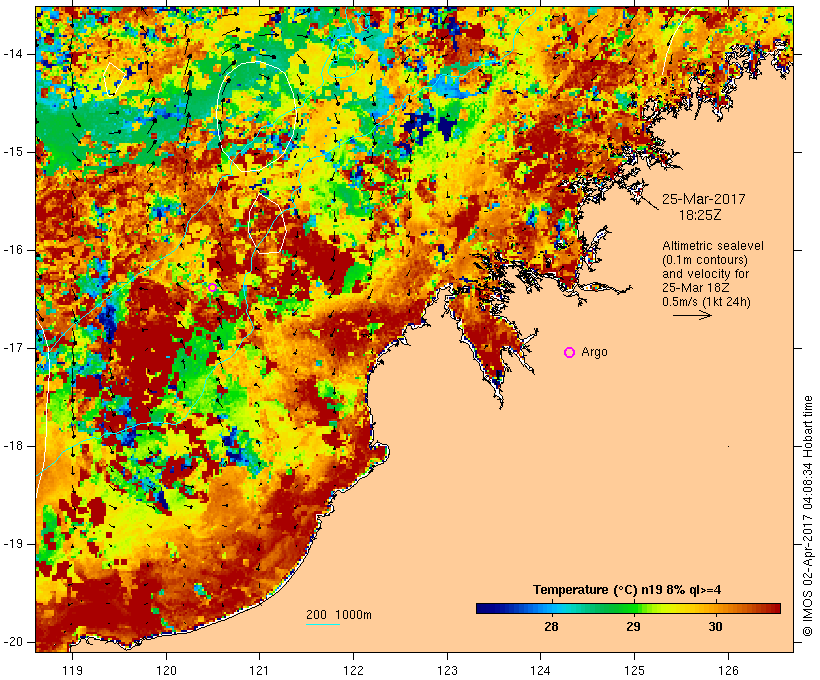Image resolution: width=820 pixels, height=680 pixels.
Task: Click the latitude axis label '-18'
Action: [x=12, y=446]
